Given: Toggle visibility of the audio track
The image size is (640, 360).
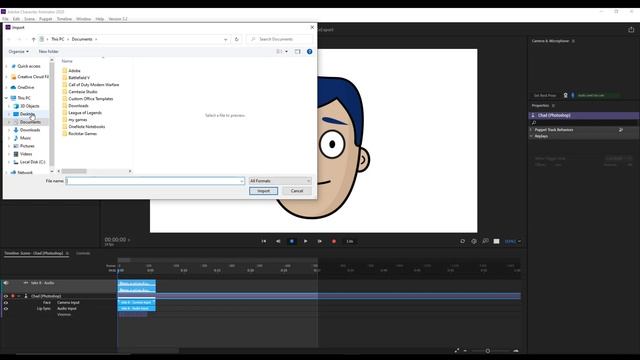Looking at the screenshot, I should pos(6,282).
